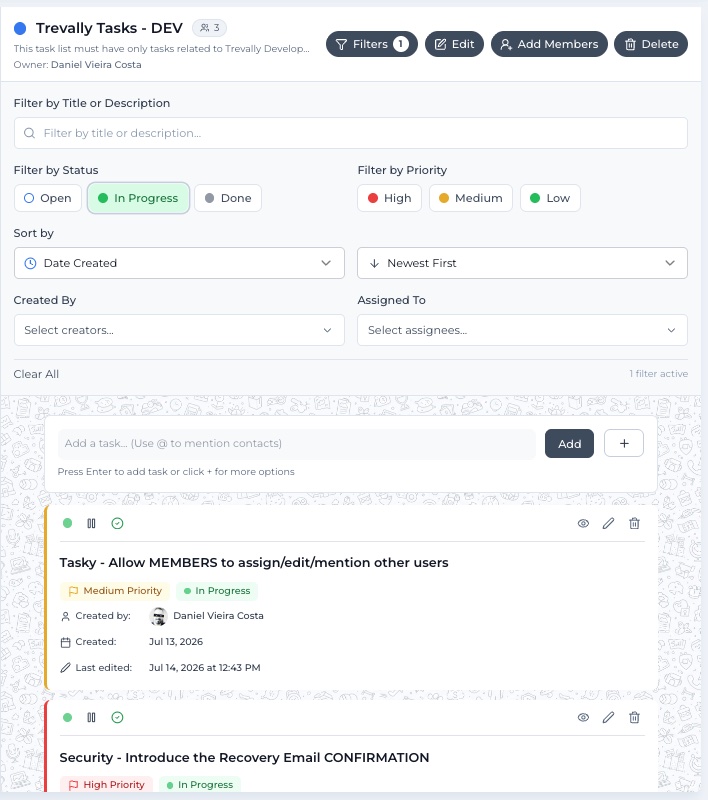
Task: Click the Edit task list button
Action: click(x=454, y=44)
